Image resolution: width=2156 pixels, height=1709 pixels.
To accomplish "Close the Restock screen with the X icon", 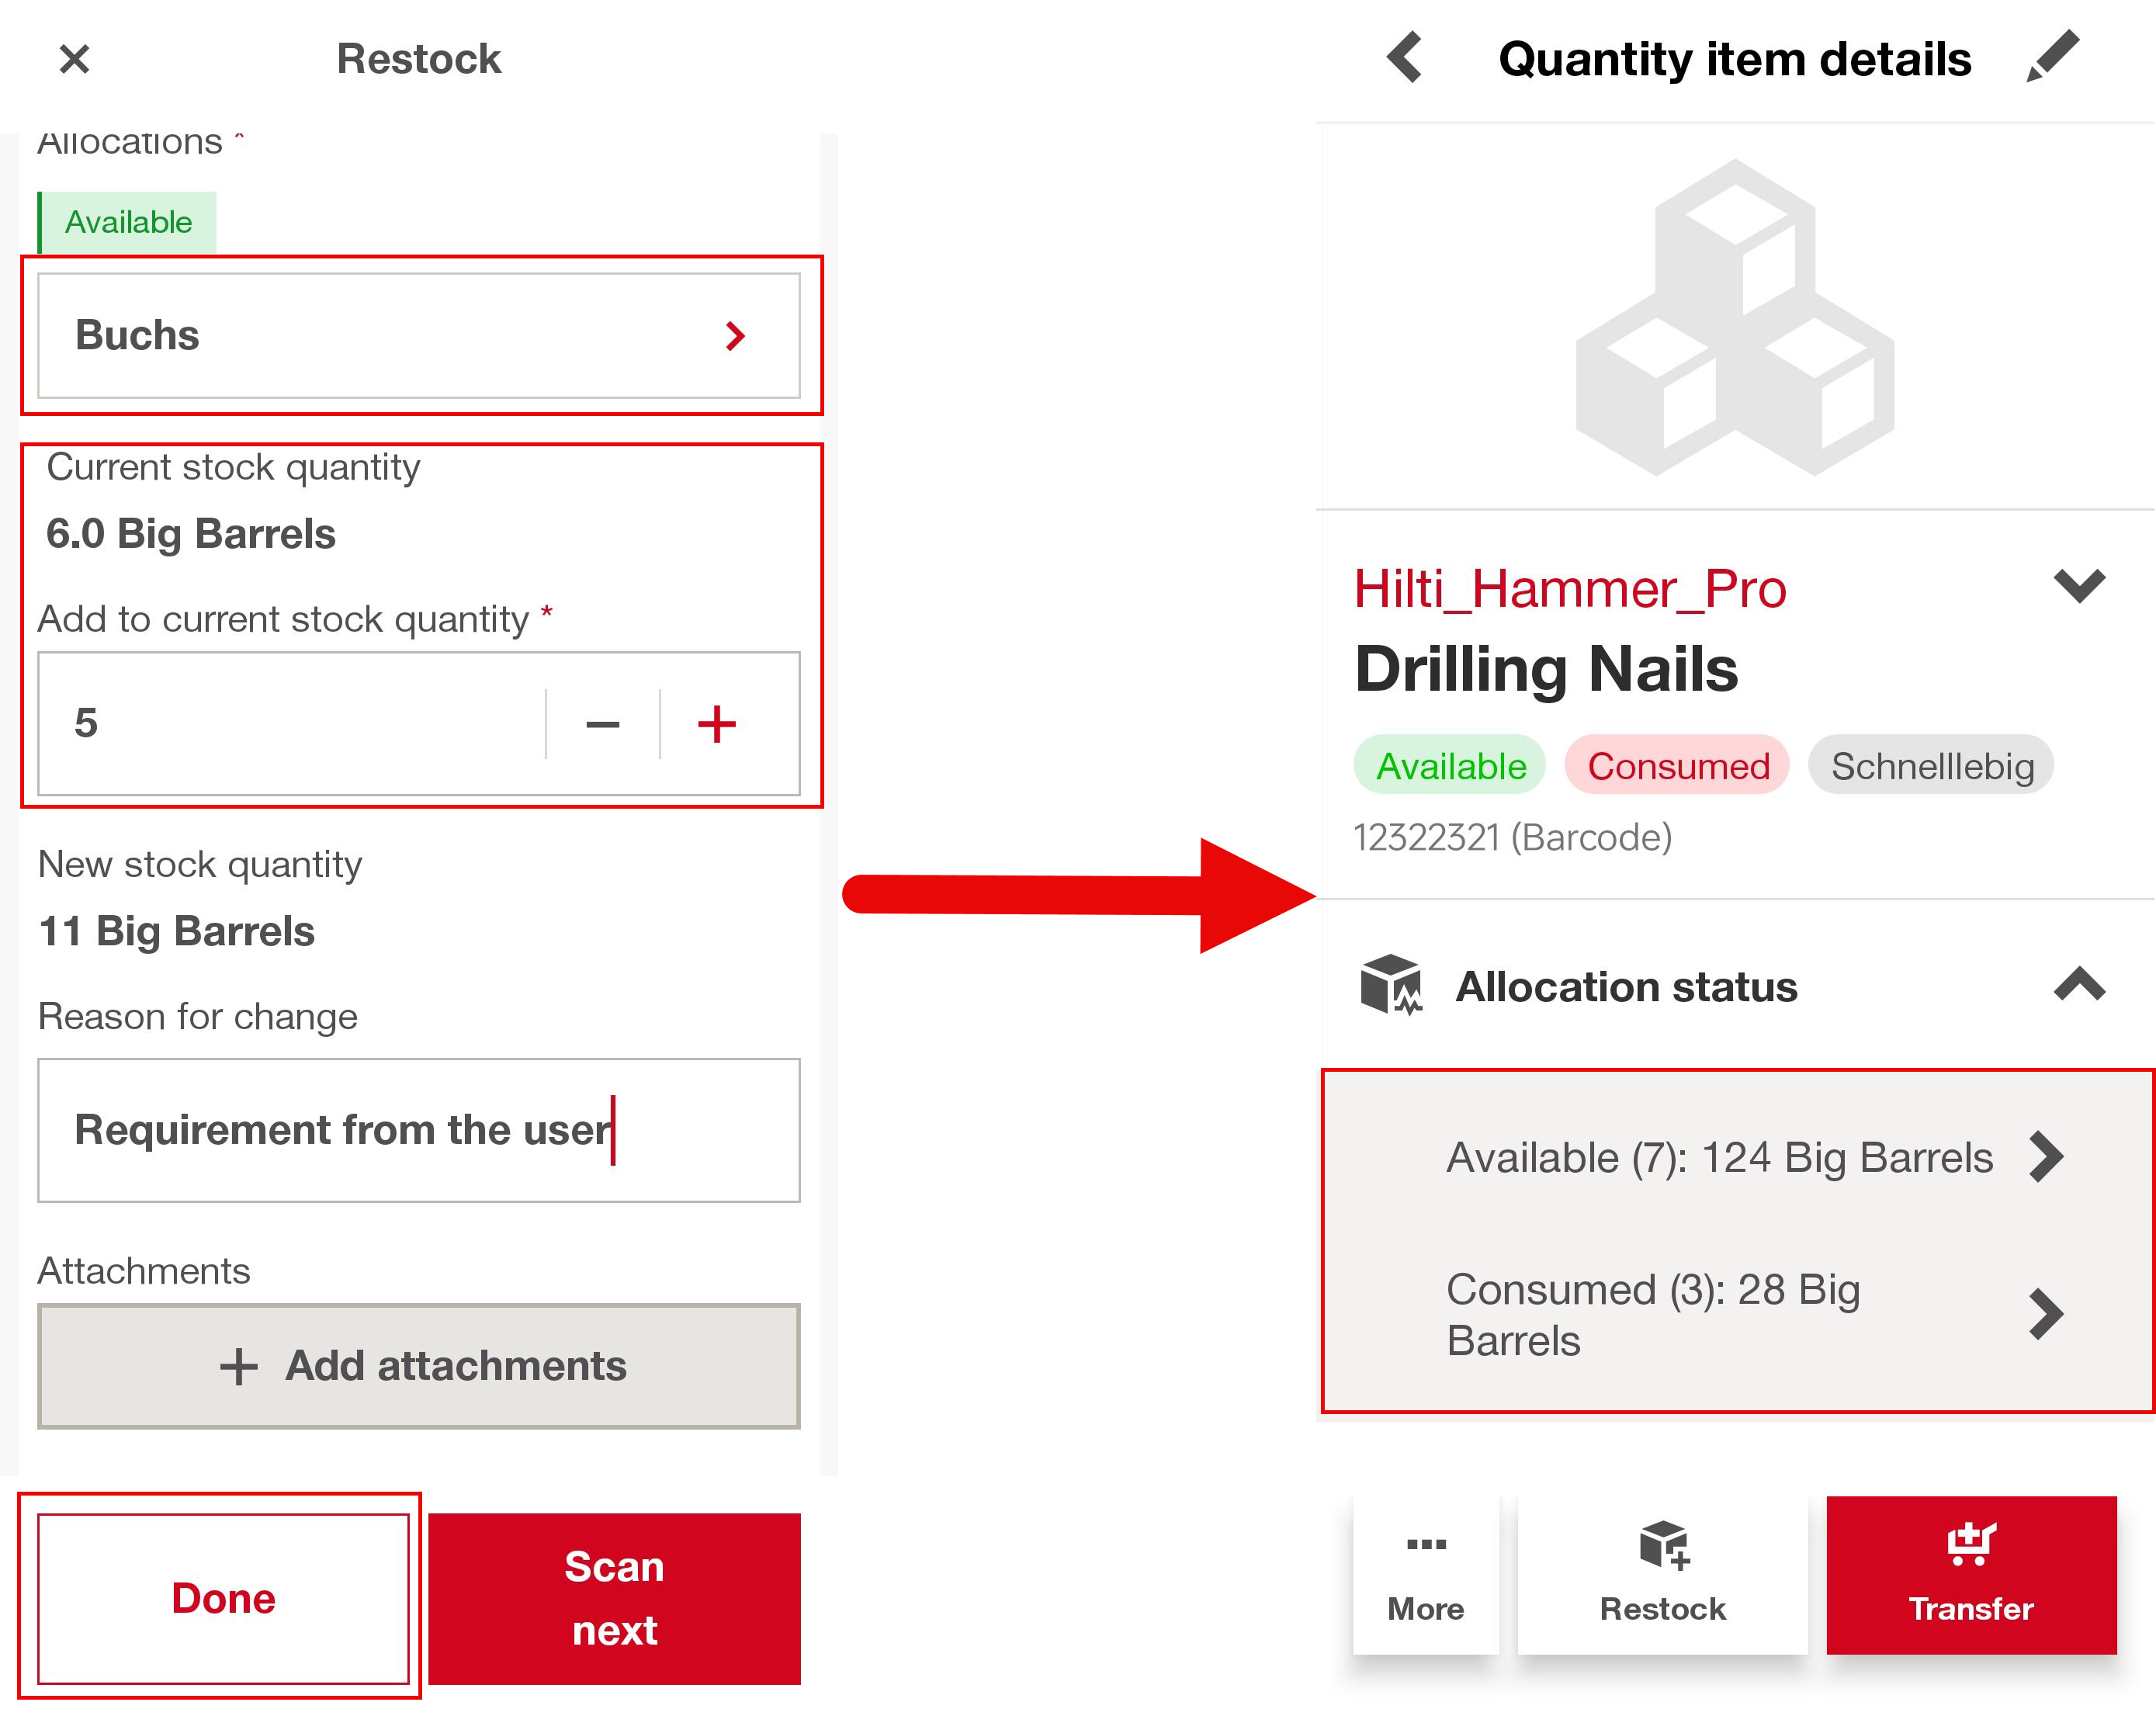I will click(x=75, y=59).
